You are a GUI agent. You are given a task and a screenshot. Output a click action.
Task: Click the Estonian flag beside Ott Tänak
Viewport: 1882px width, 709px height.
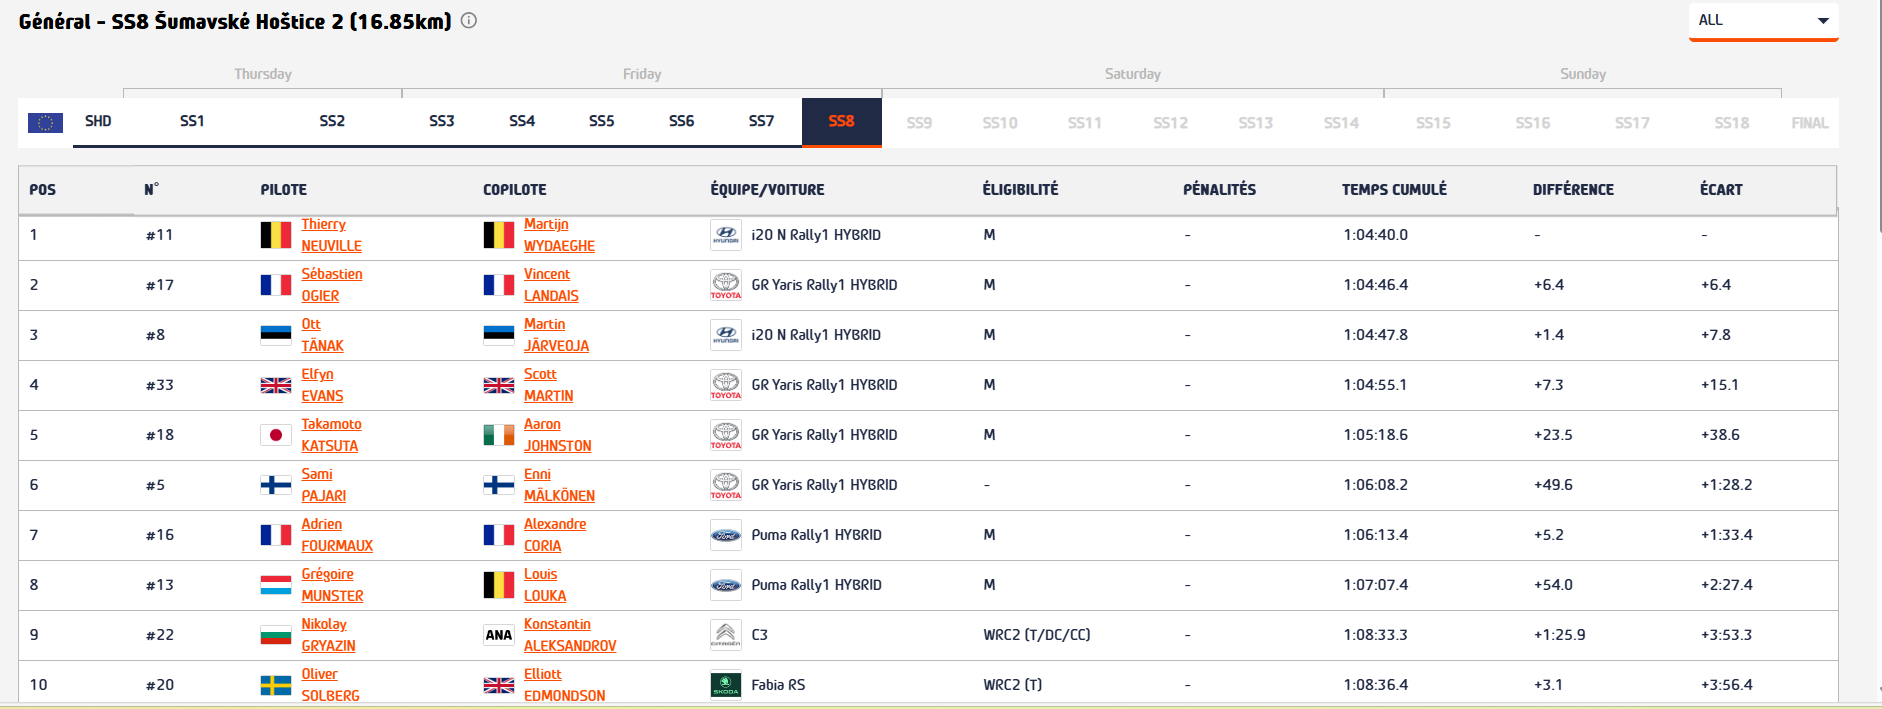click(x=276, y=335)
